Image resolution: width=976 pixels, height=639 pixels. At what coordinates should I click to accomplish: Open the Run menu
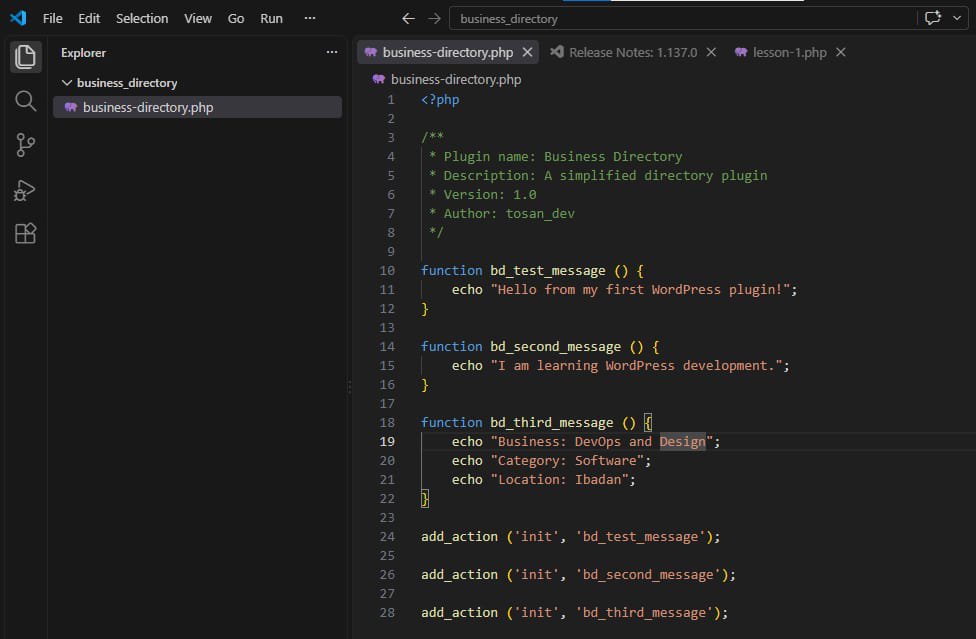pos(271,19)
